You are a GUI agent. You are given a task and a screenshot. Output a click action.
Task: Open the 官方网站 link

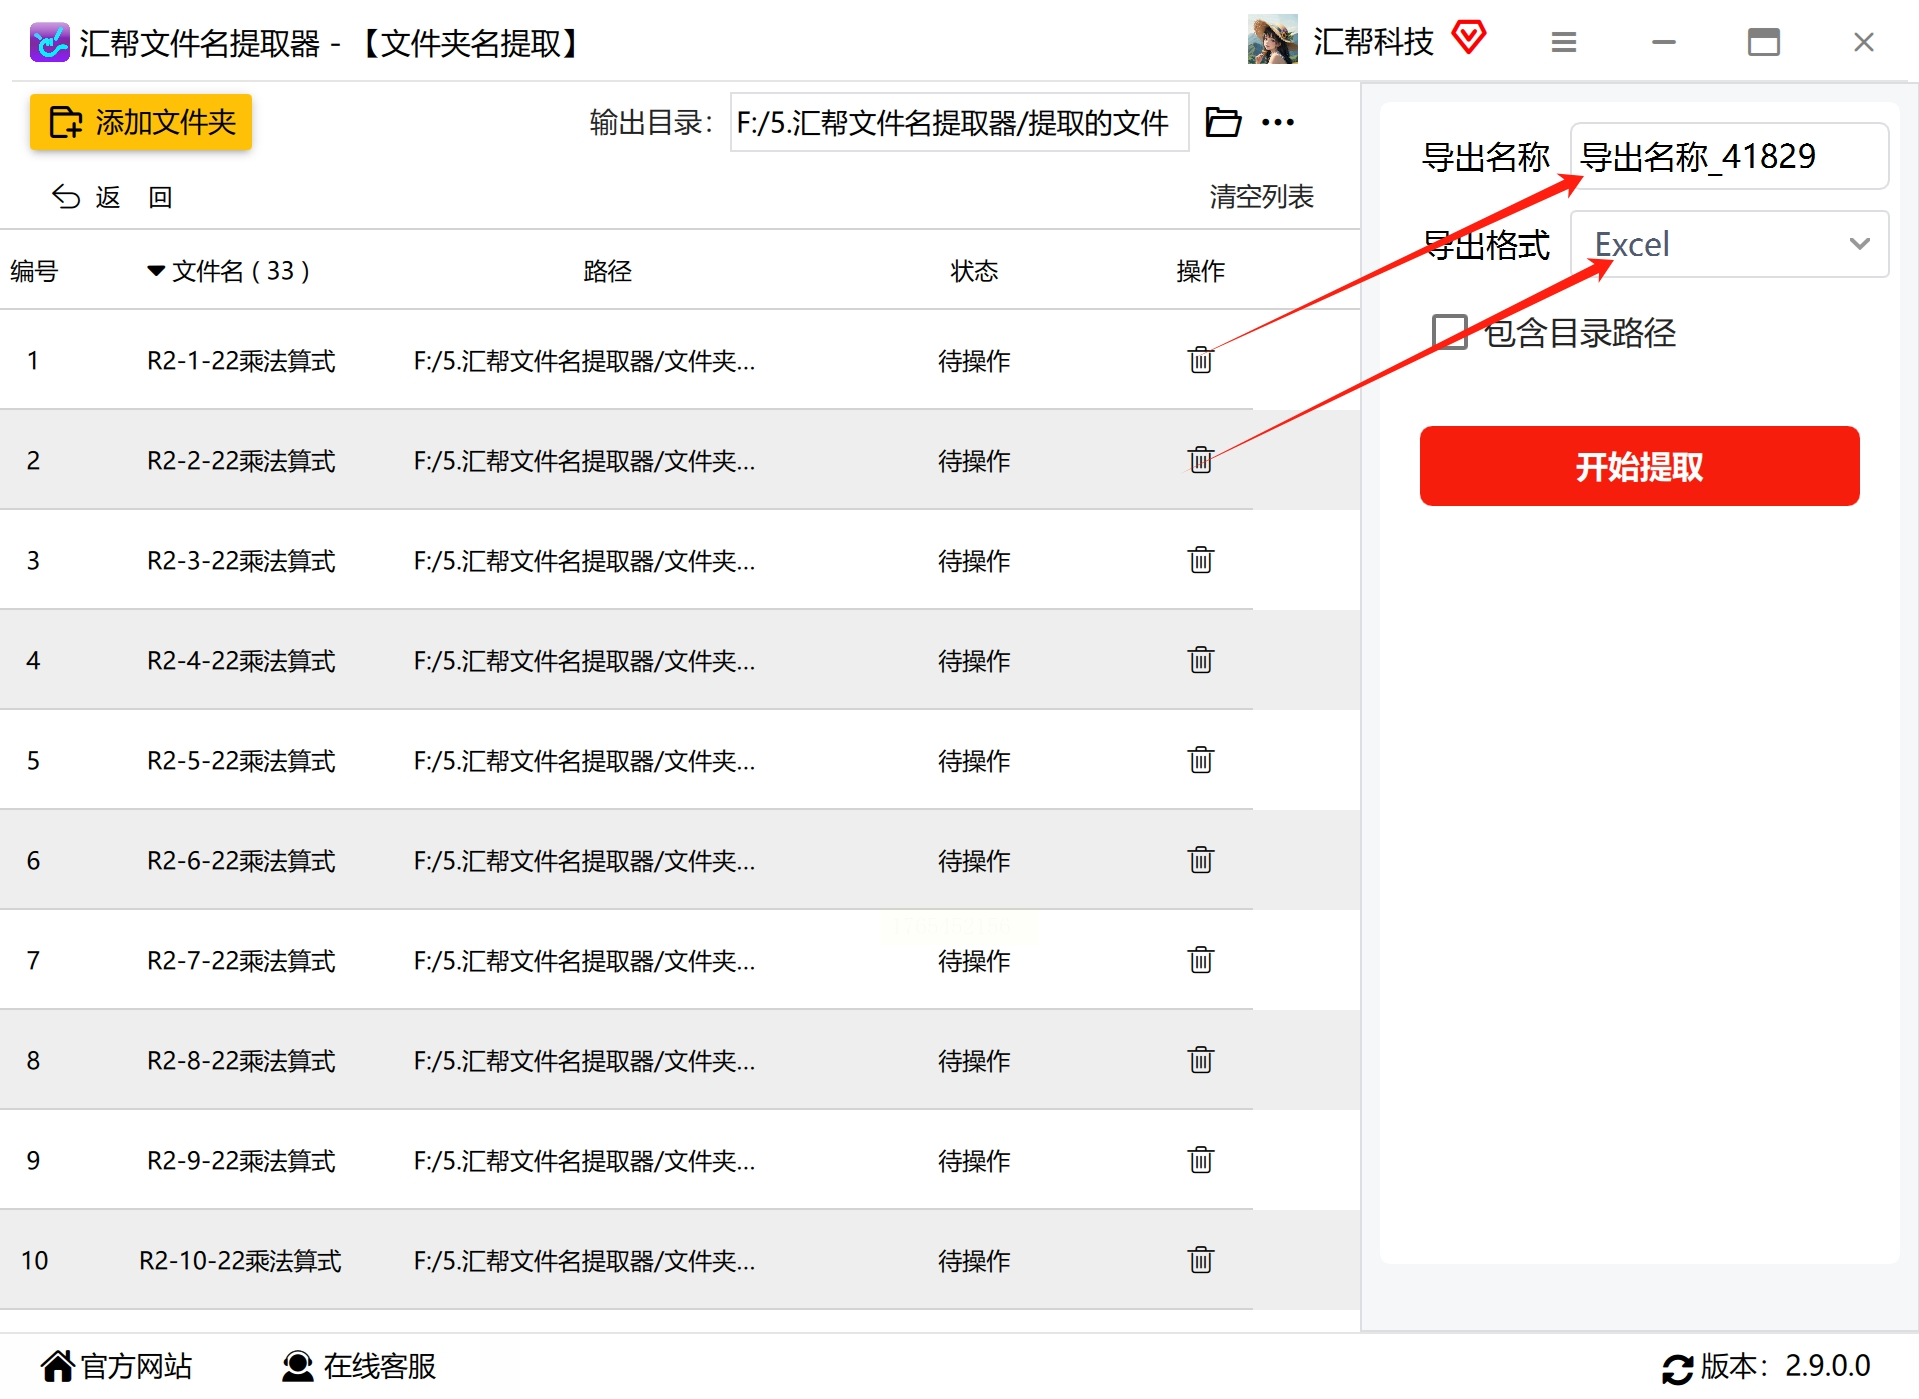[116, 1366]
